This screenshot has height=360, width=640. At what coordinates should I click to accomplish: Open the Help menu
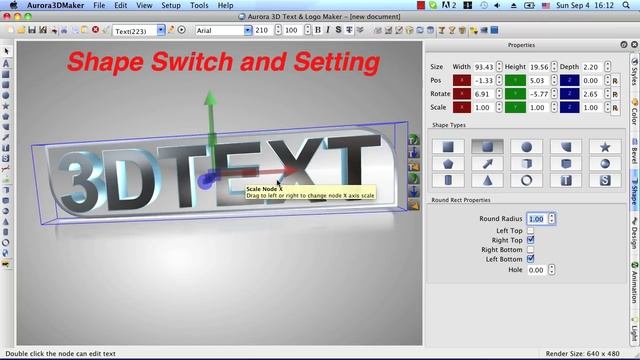225,5
